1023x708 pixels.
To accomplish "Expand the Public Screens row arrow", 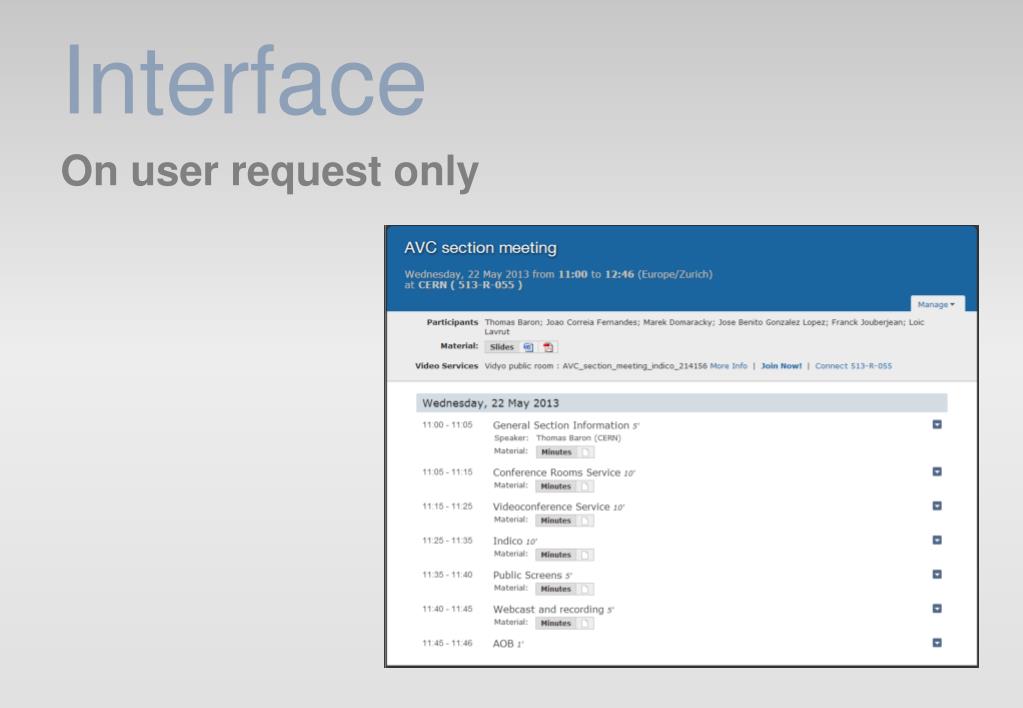I will (937, 574).
